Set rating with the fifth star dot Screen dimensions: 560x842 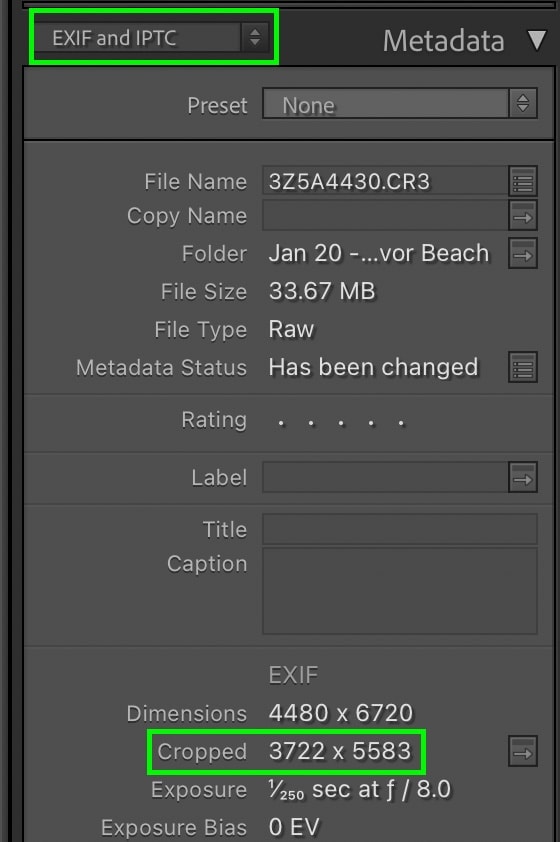[401, 423]
